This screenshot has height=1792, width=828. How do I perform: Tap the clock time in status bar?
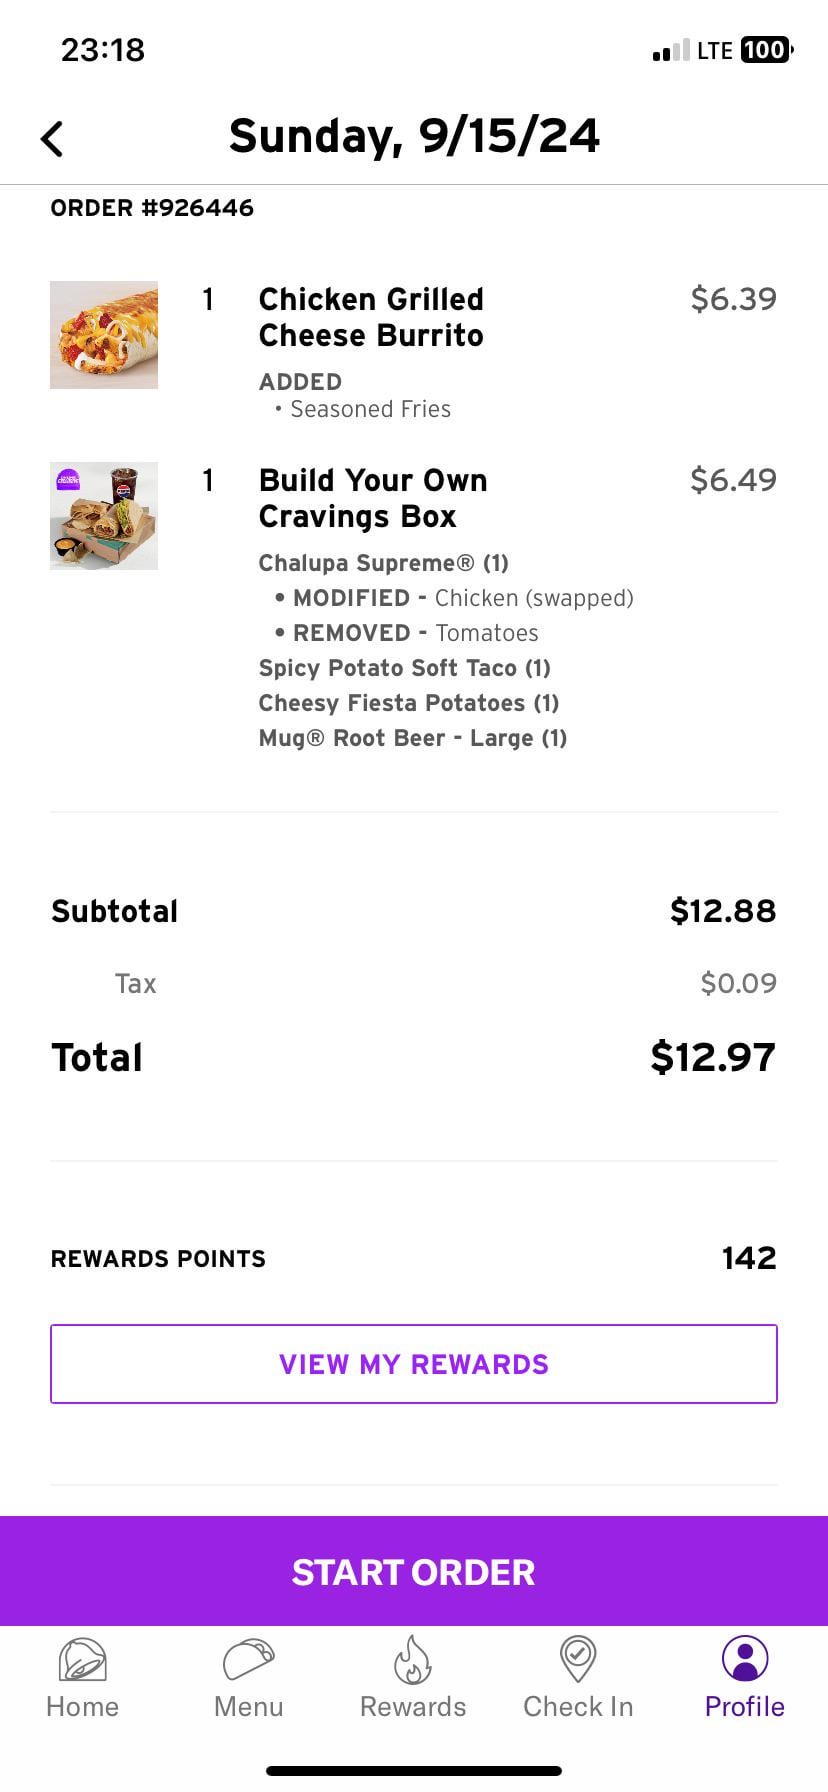tap(103, 50)
